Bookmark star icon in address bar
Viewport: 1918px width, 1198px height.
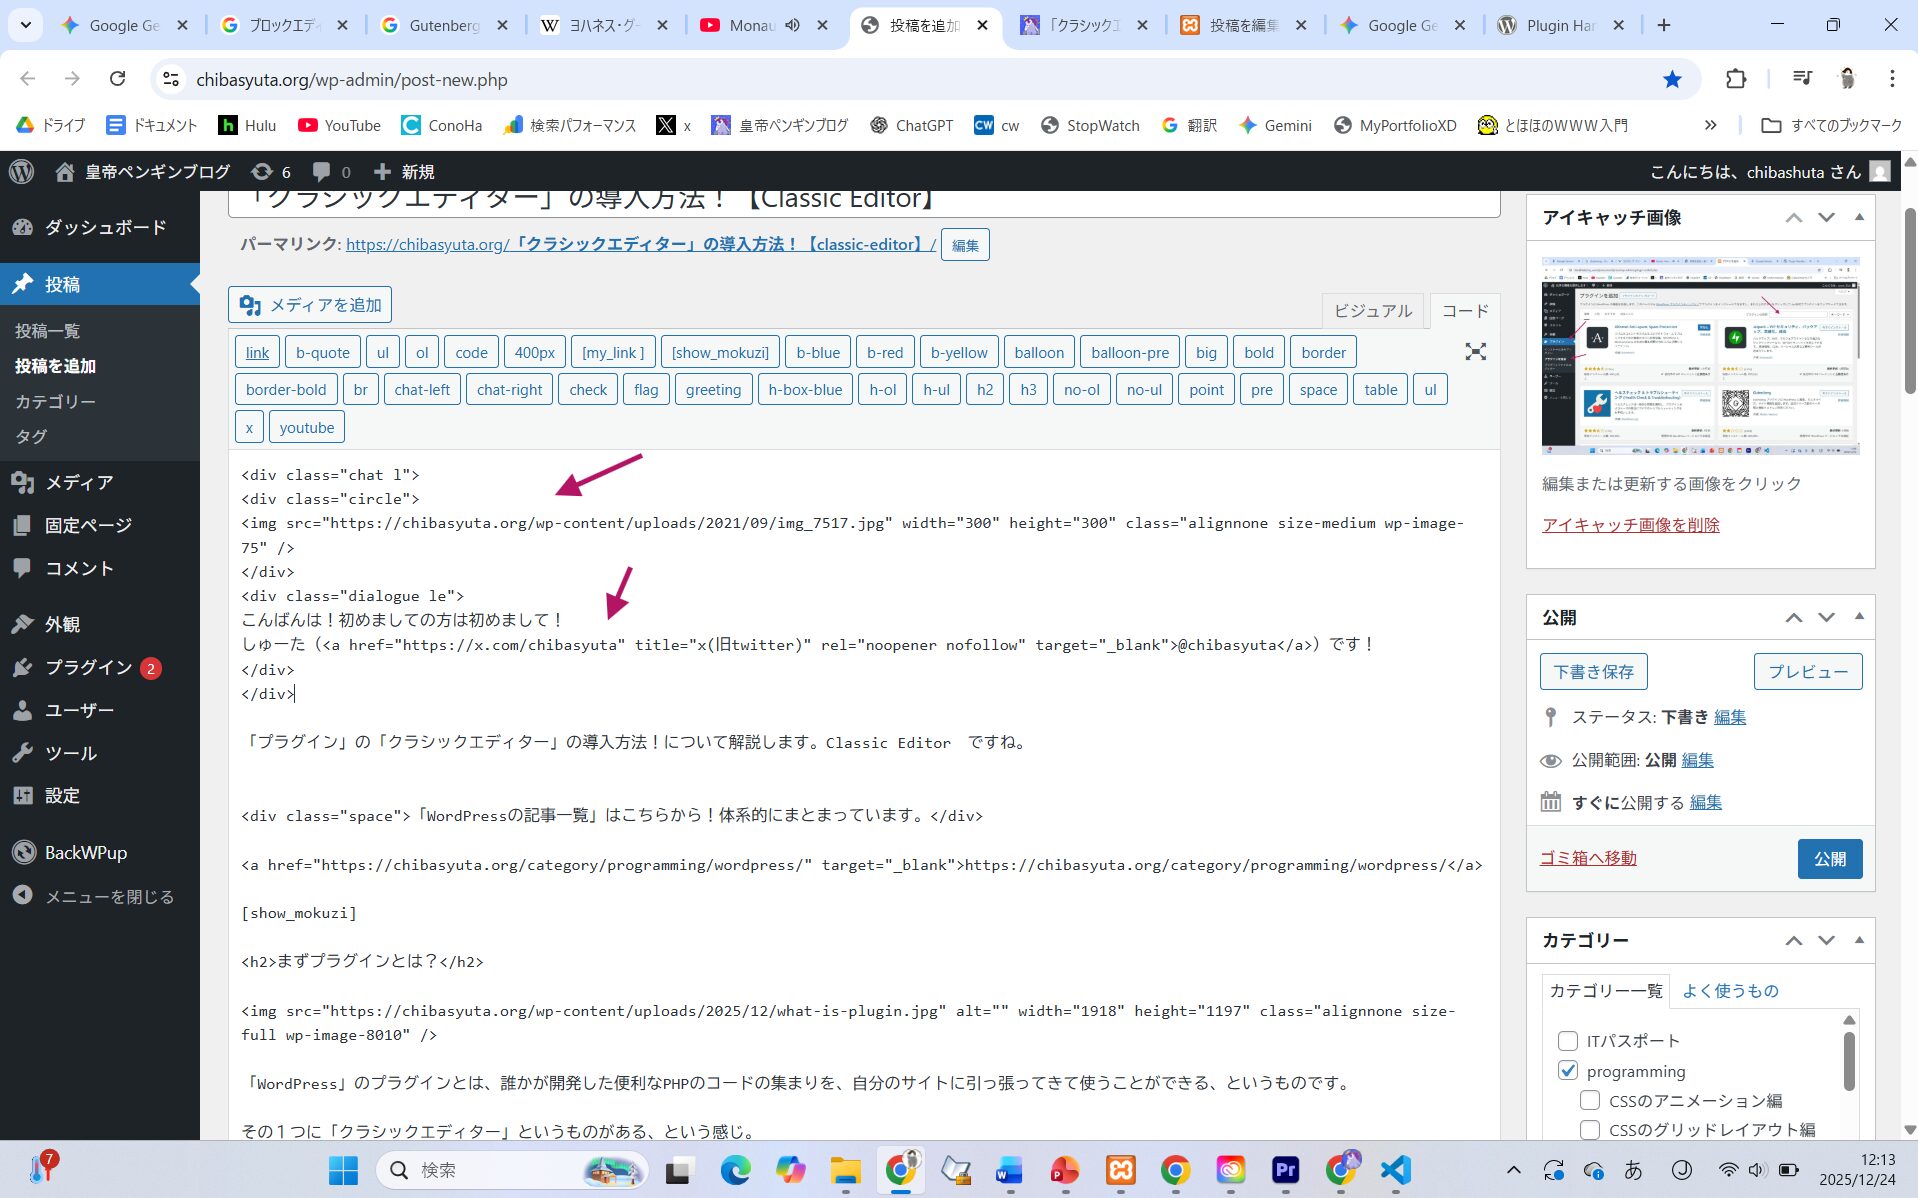[x=1672, y=79]
